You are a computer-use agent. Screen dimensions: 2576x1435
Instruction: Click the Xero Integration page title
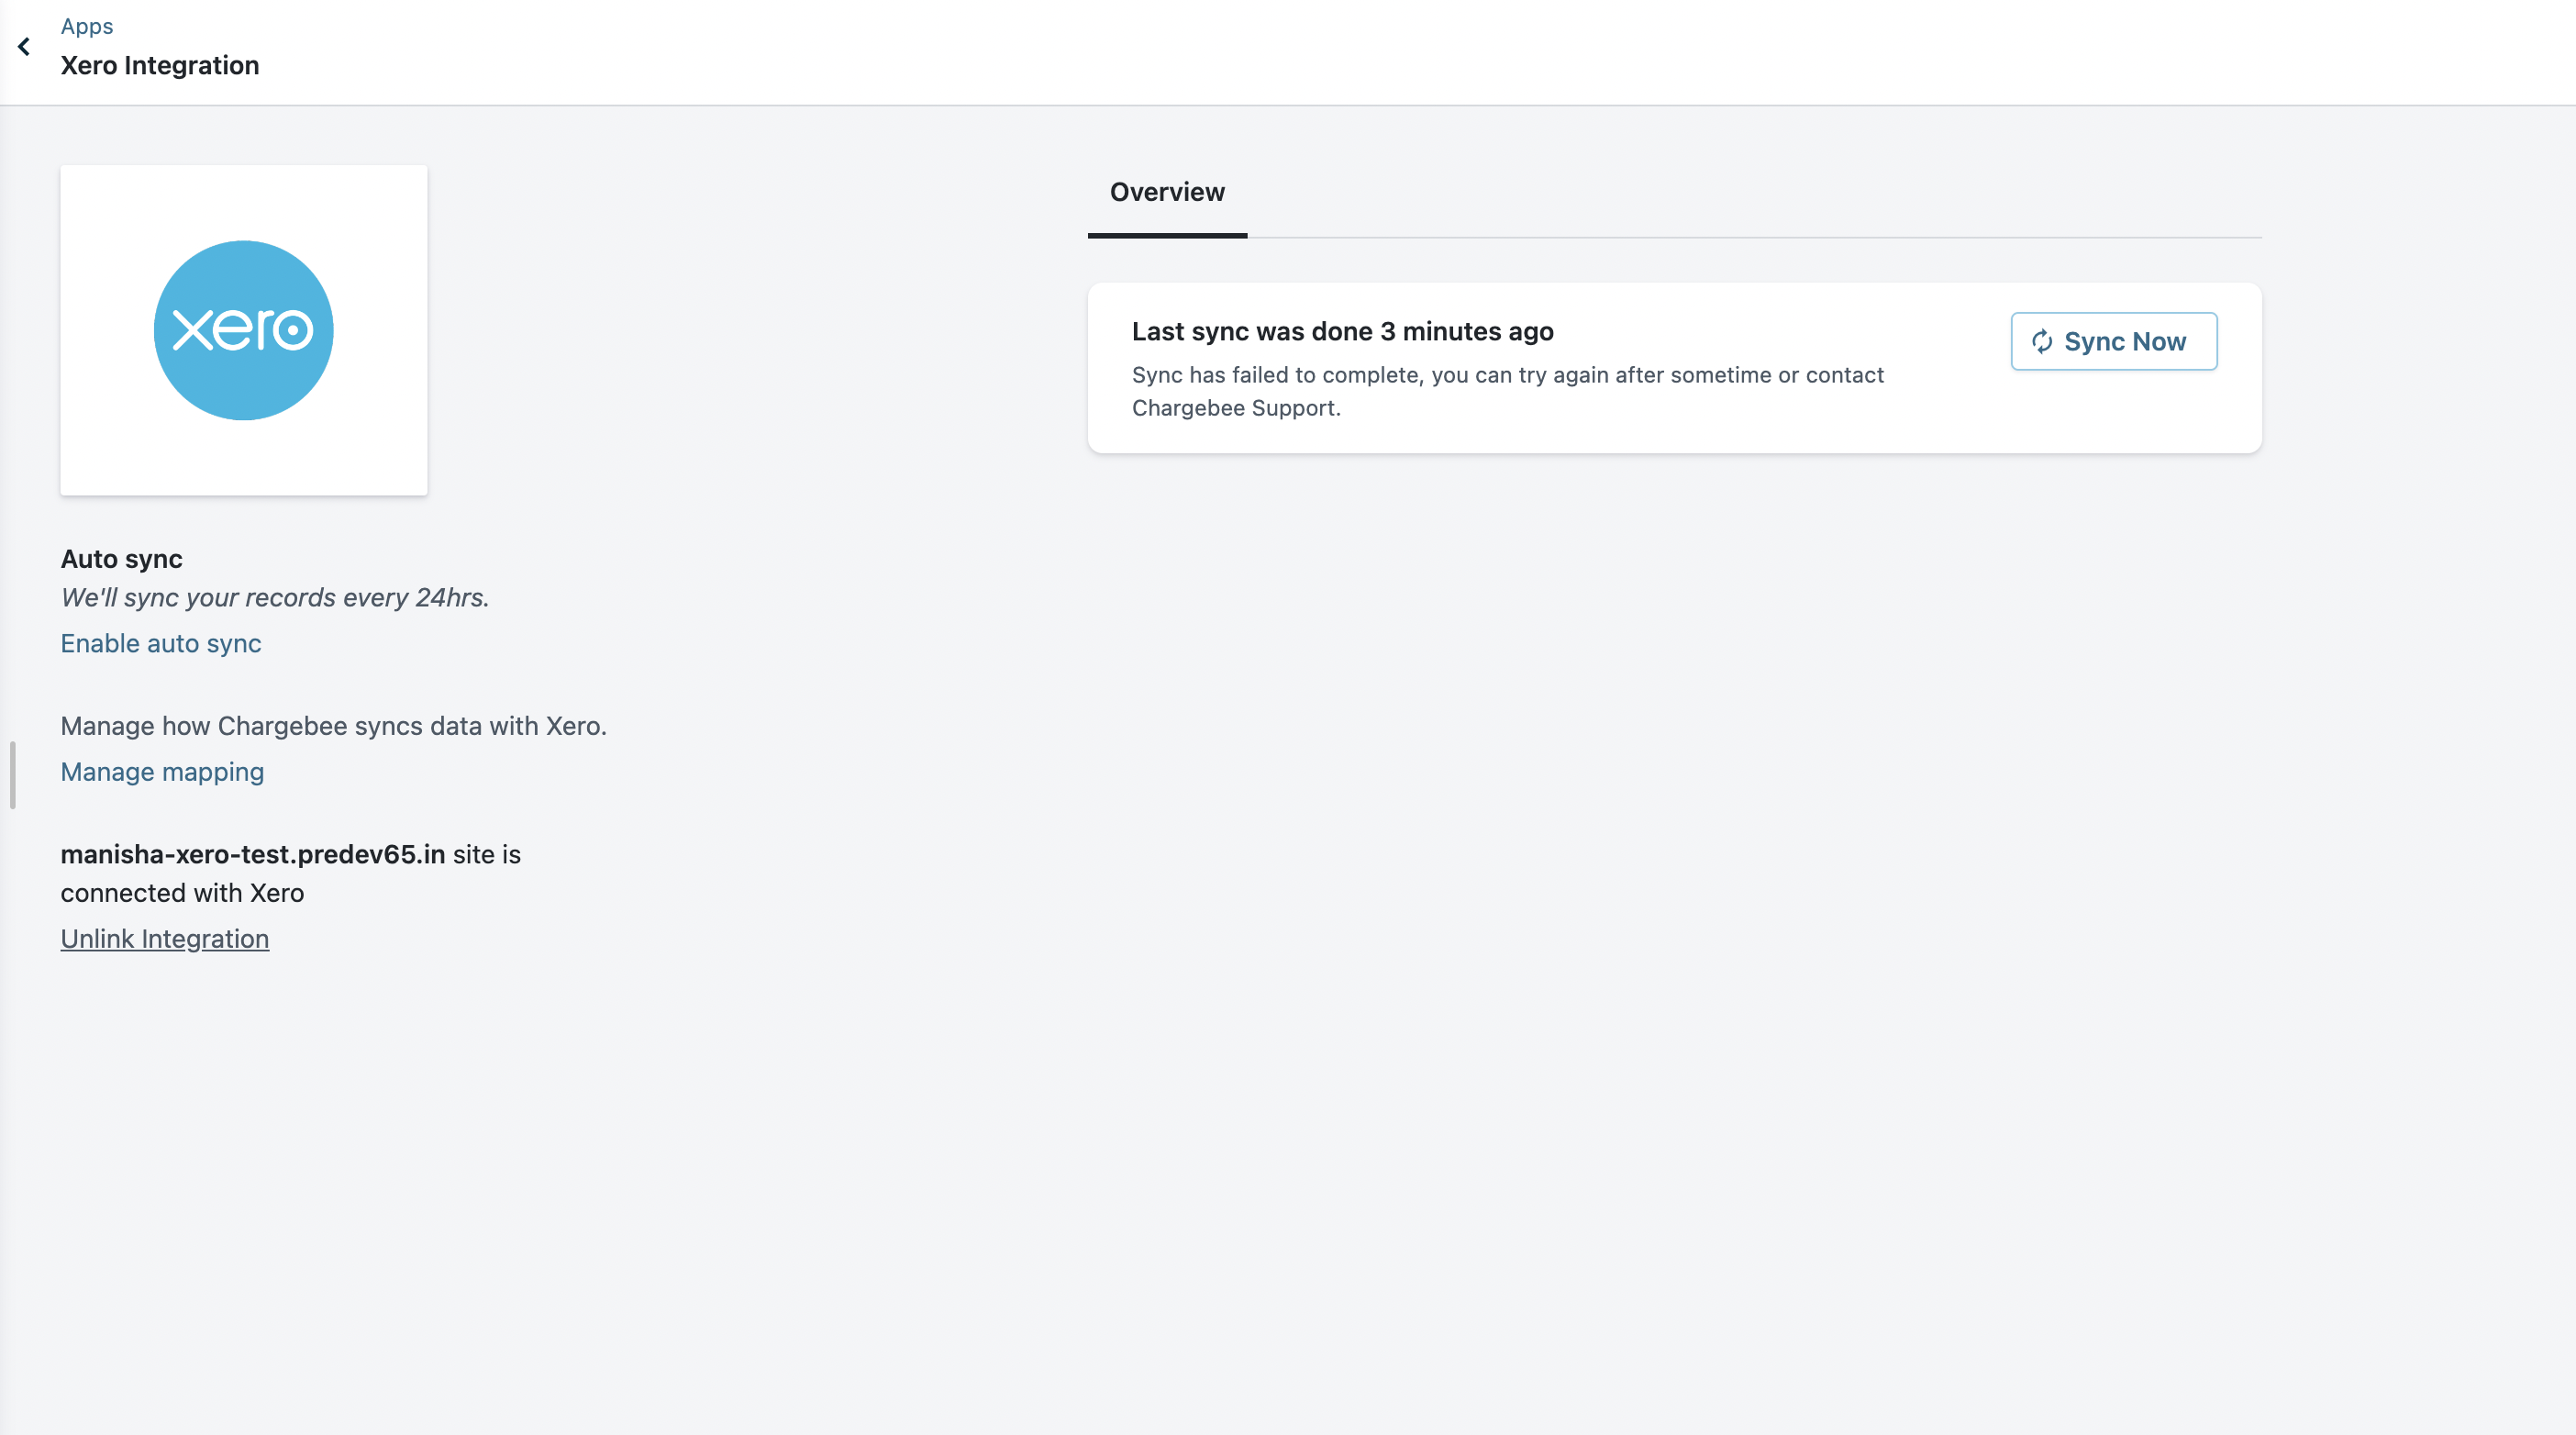click(159, 65)
